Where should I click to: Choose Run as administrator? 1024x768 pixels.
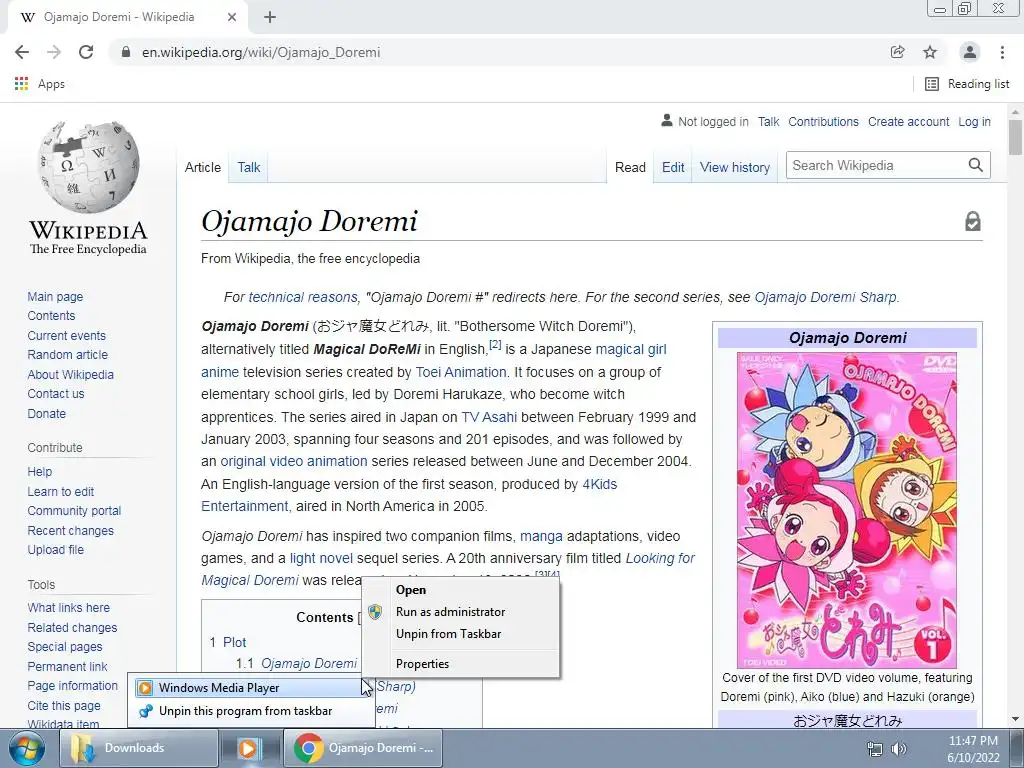point(461,612)
